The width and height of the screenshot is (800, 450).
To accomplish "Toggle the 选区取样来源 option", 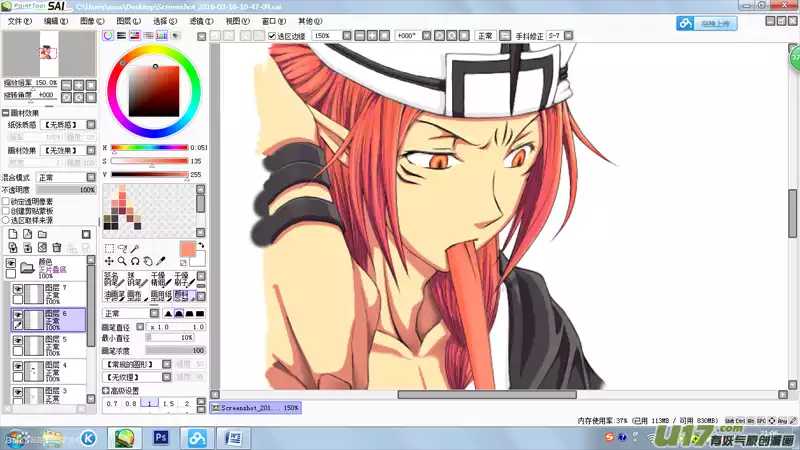I will point(6,220).
